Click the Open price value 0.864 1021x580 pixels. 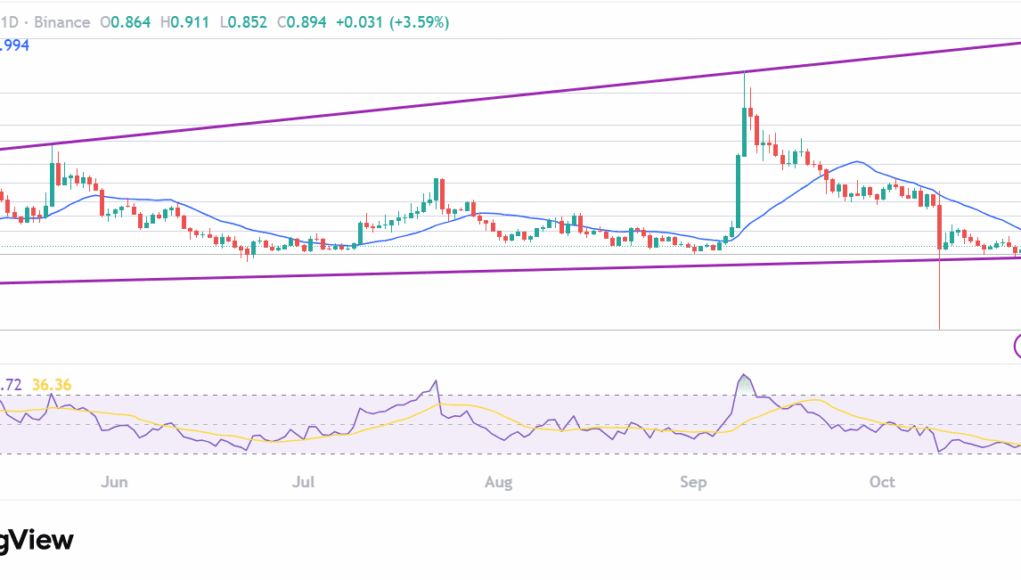(x=129, y=21)
